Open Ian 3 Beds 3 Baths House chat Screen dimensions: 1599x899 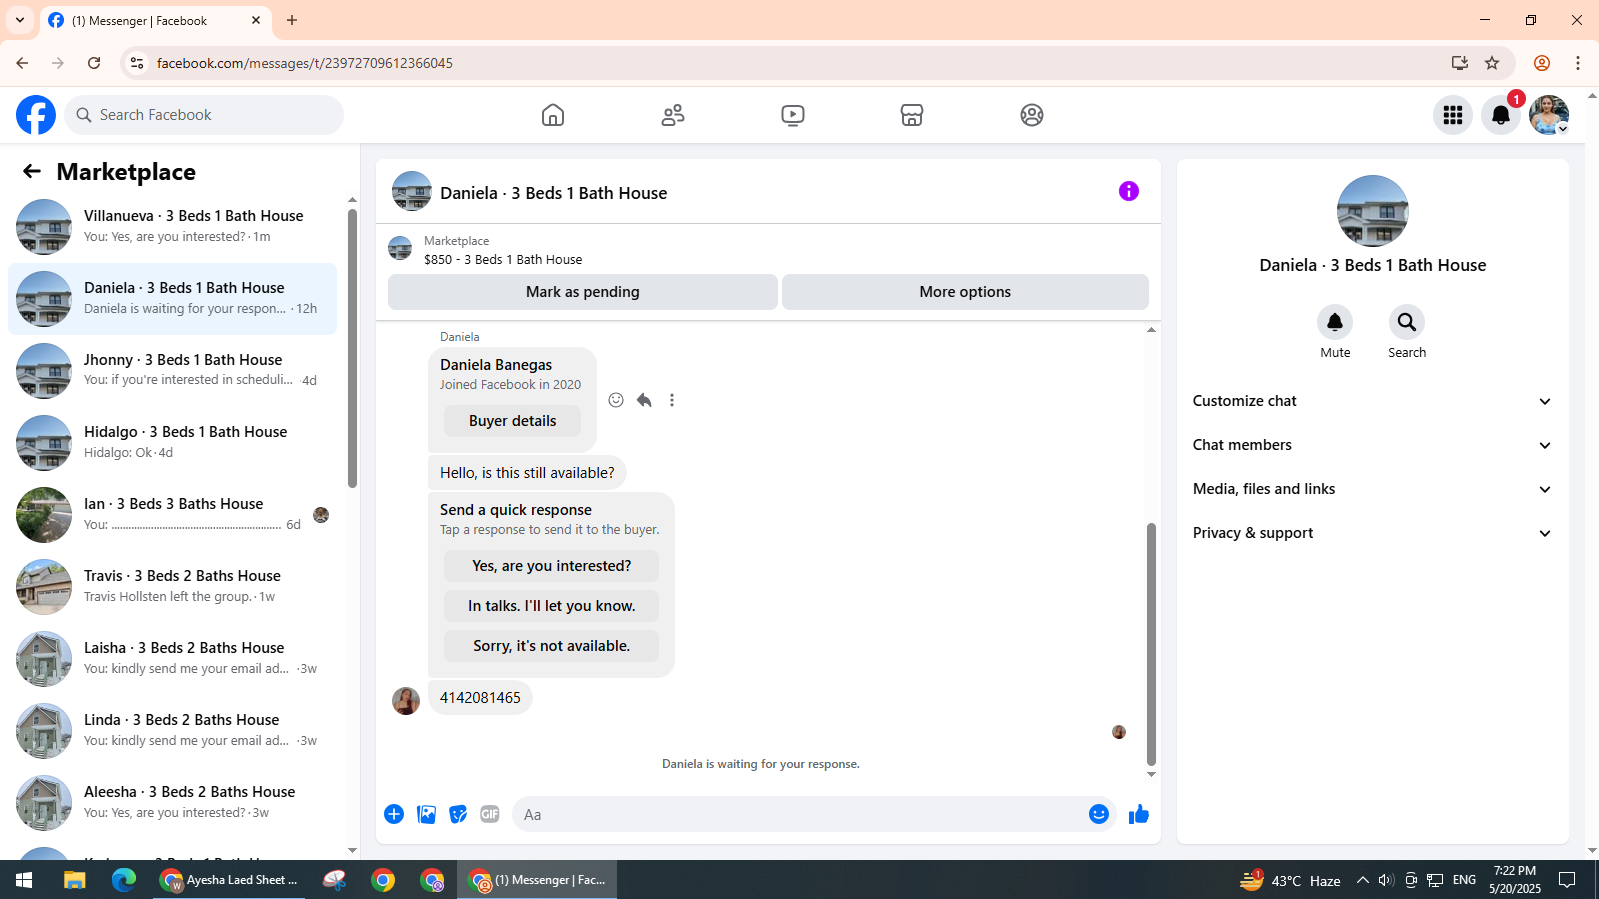click(x=172, y=515)
